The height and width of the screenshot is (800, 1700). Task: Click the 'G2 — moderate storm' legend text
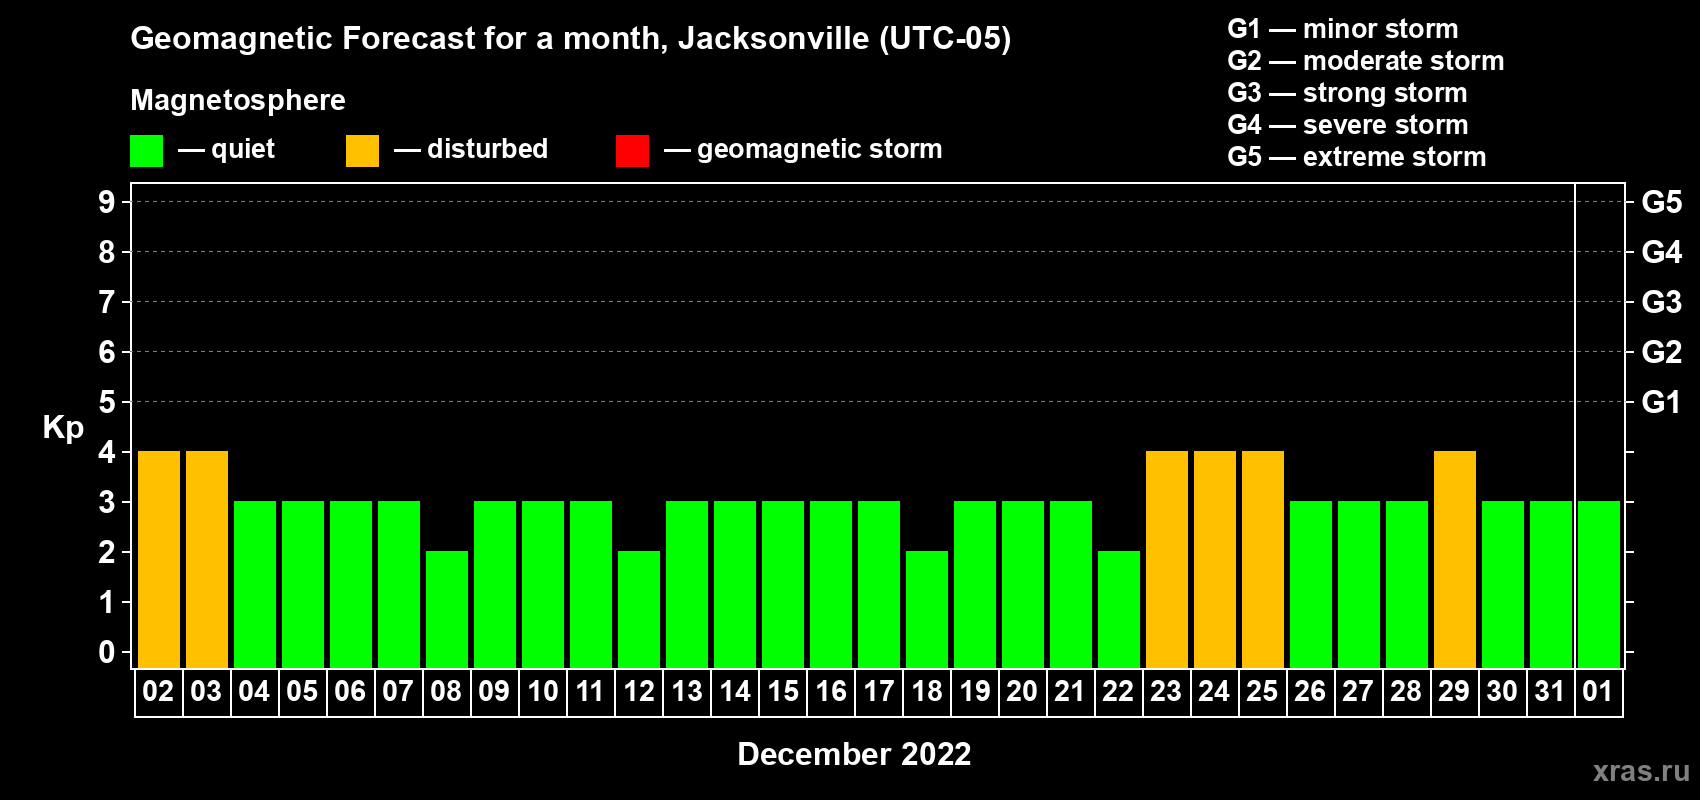[1366, 61]
